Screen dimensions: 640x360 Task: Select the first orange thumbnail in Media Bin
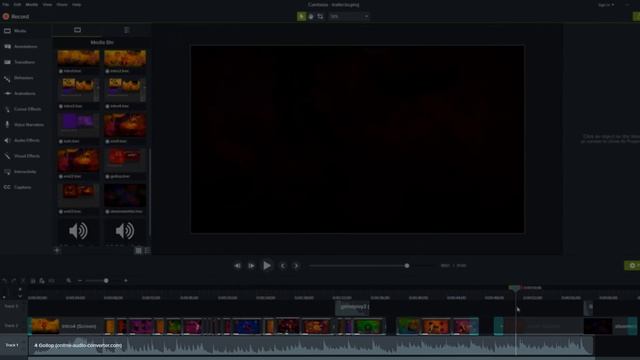pos(78,58)
